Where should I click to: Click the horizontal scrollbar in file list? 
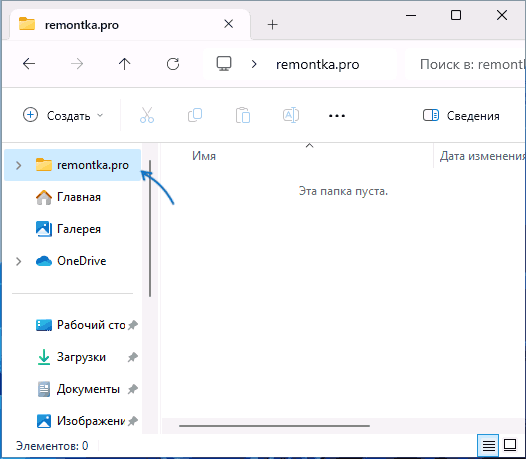[274, 426]
